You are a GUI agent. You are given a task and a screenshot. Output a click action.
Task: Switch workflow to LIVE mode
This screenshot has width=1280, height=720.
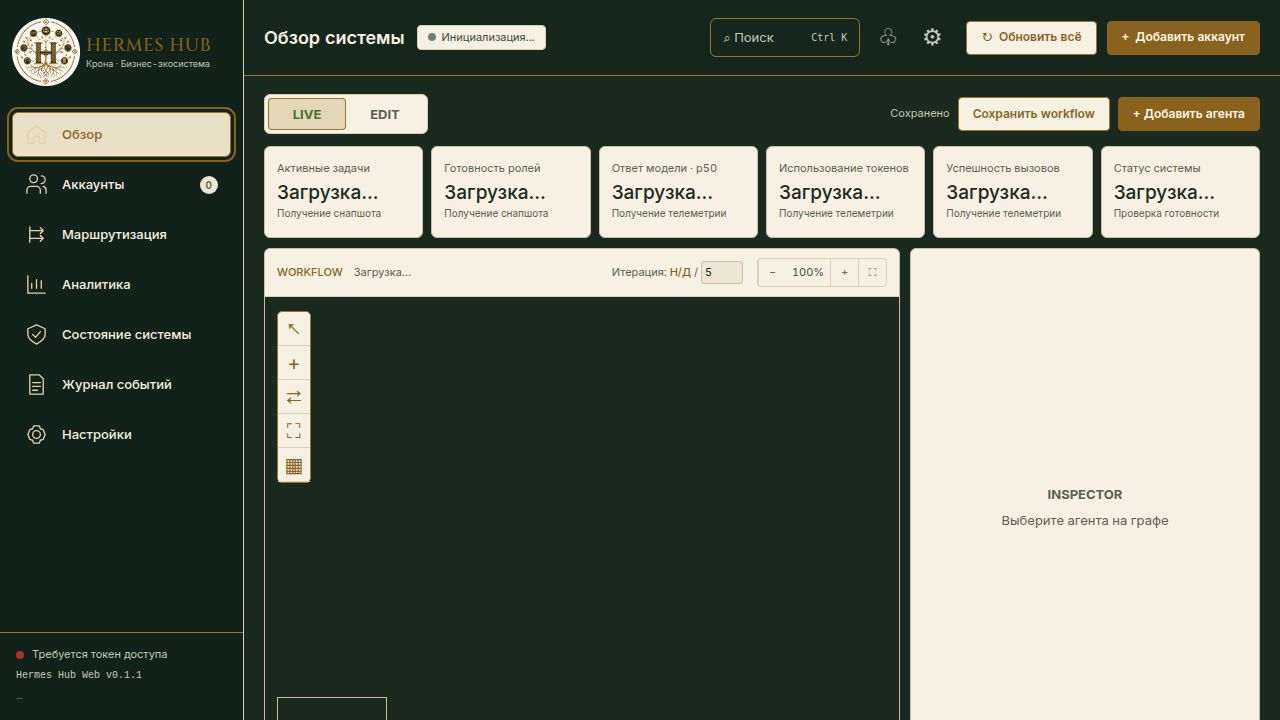[307, 114]
